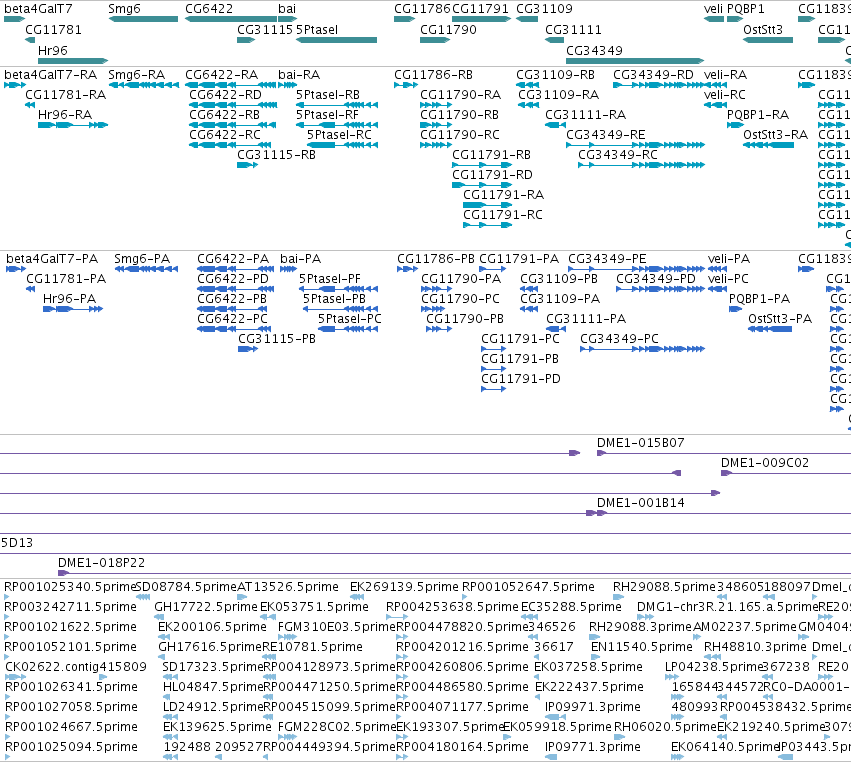The image size is (851, 762).
Task: Select the 5PtaseI gene label
Action: click(x=317, y=29)
